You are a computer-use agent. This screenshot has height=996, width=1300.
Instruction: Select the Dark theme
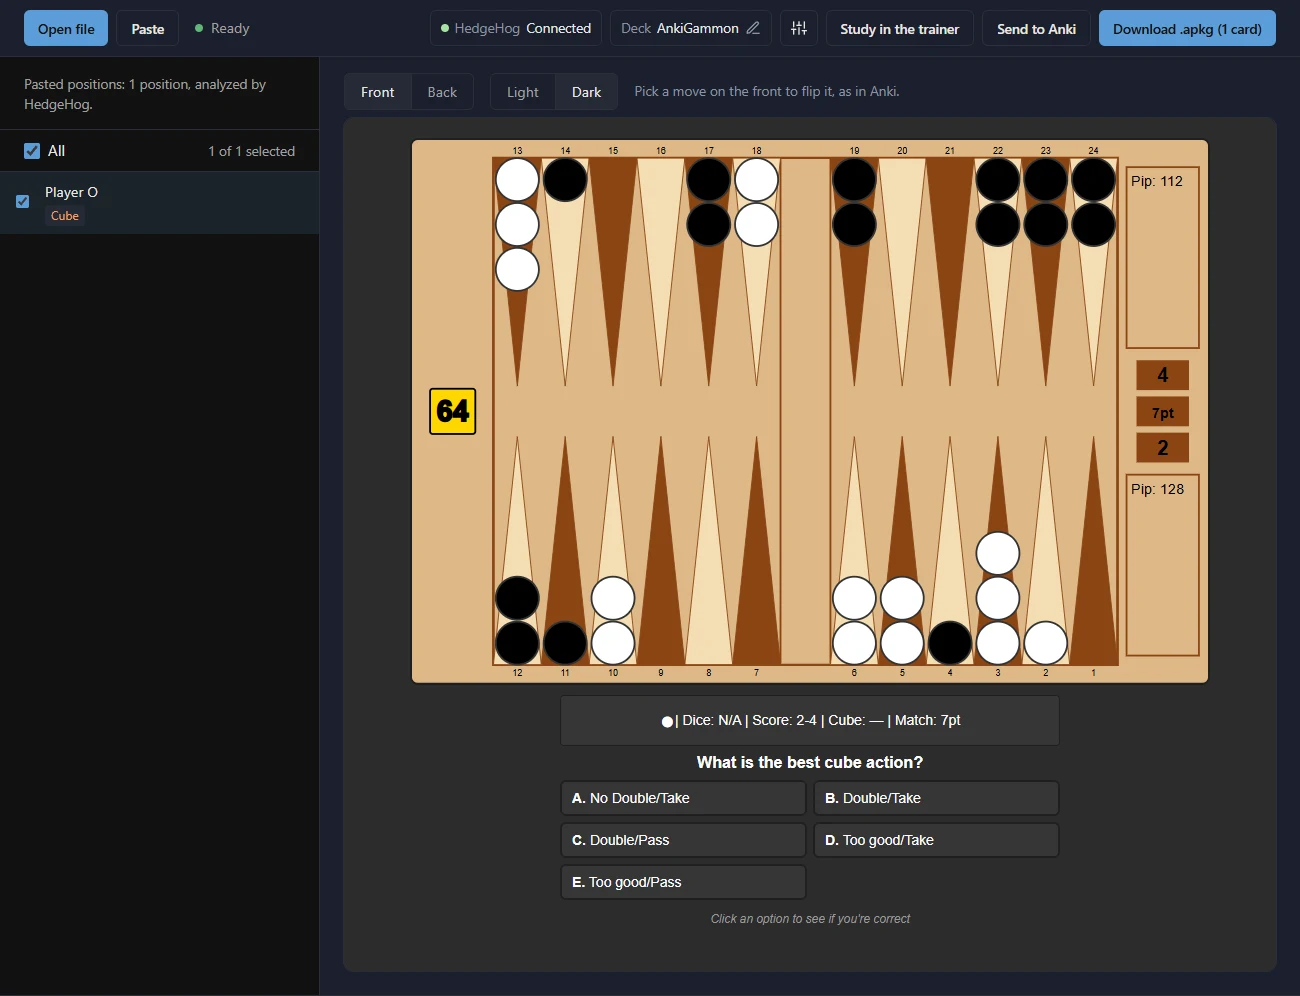coord(587,92)
